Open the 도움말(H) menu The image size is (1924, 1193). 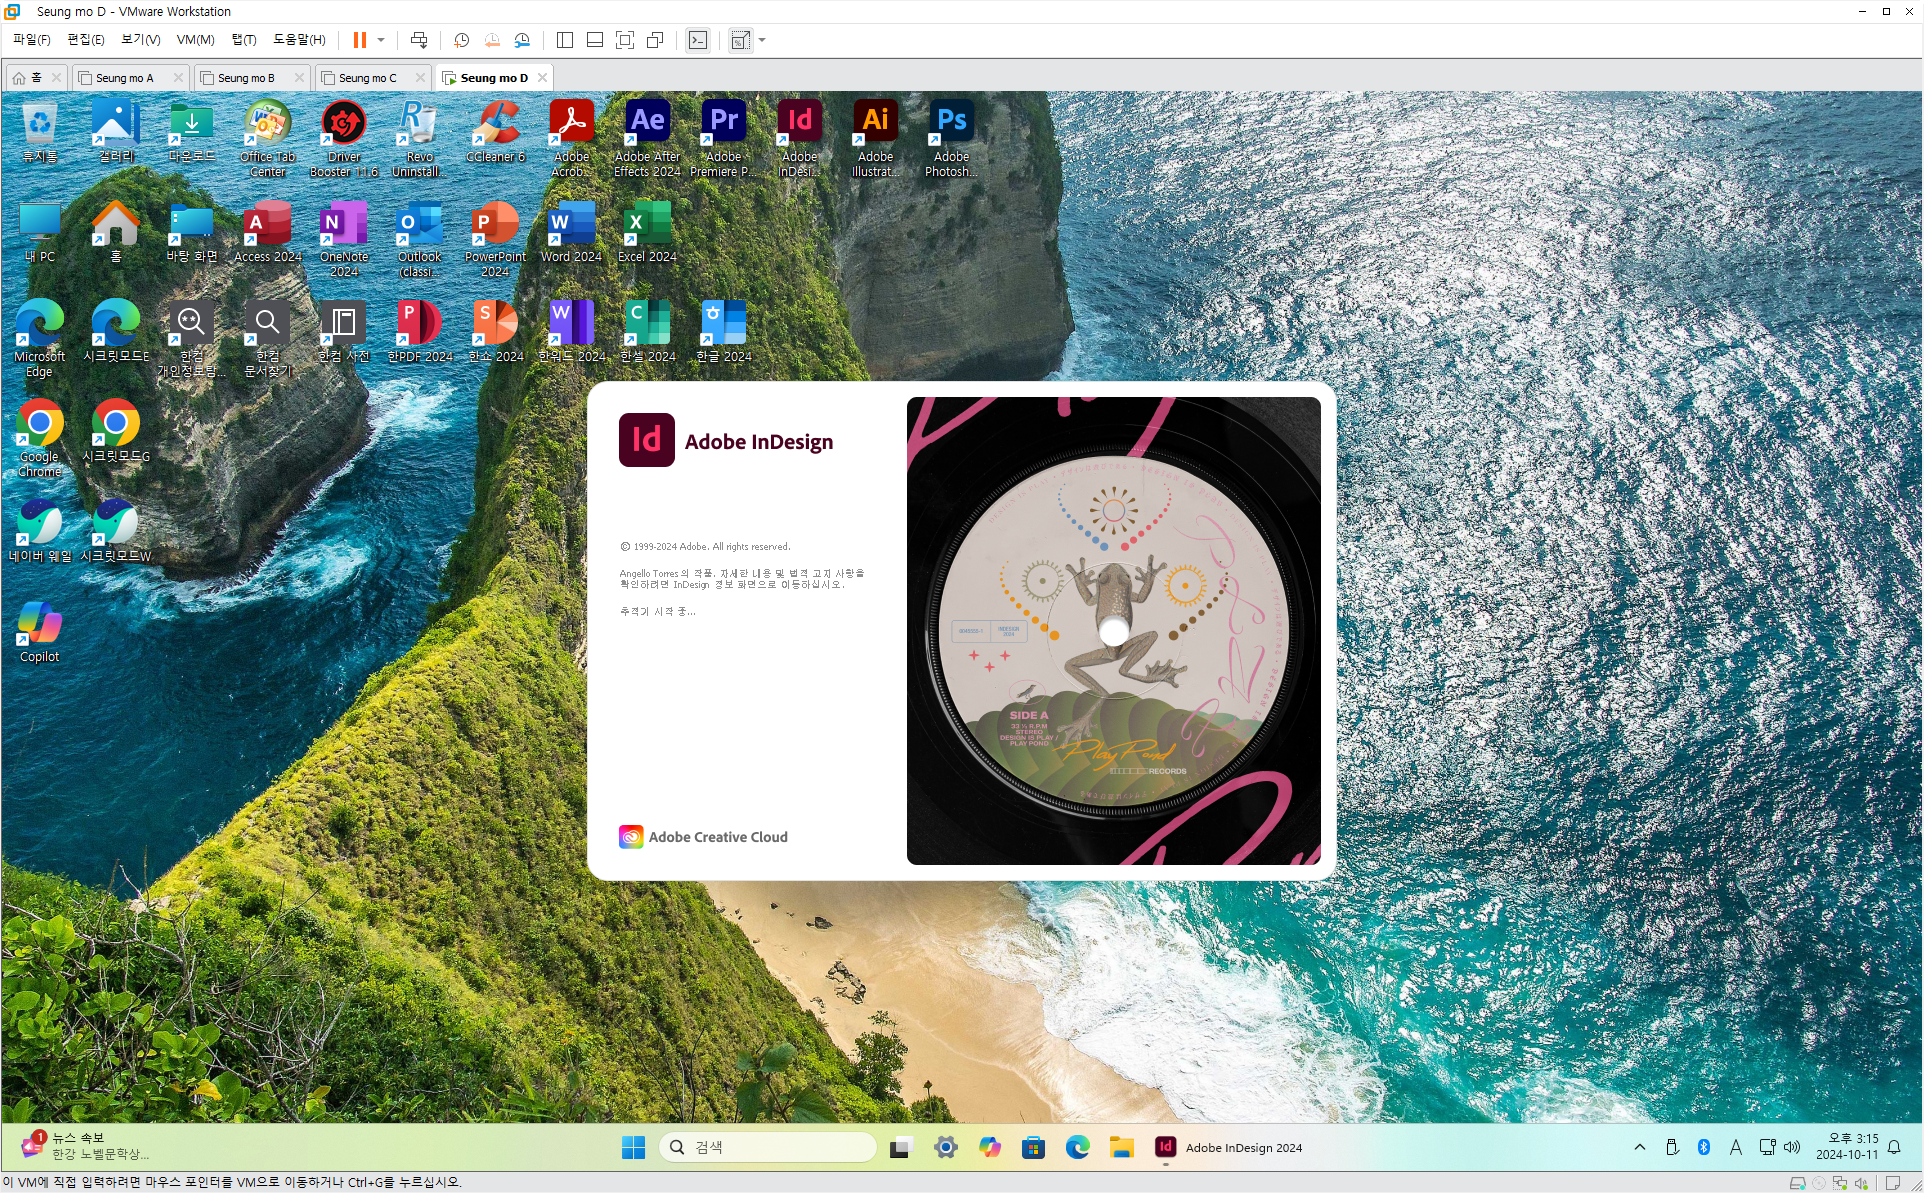tap(299, 40)
